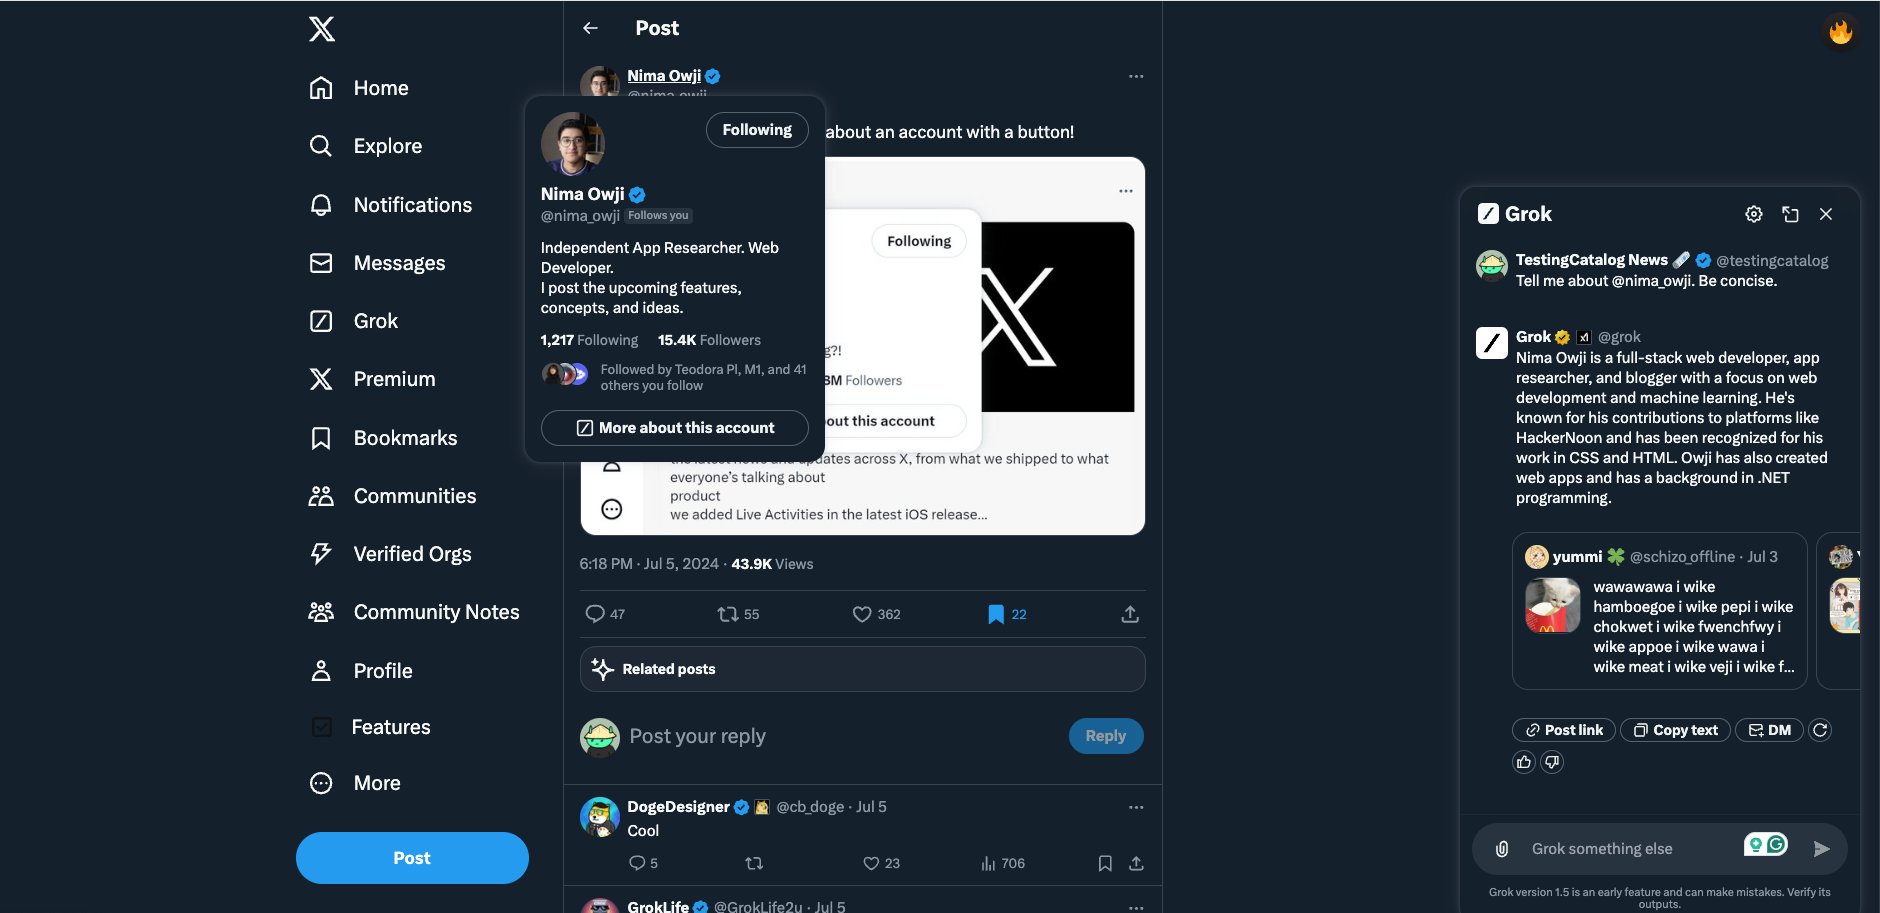Open the three-dot menu on Nima Owji's post
Screen dimensions: 1880x913
tap(1136, 76)
